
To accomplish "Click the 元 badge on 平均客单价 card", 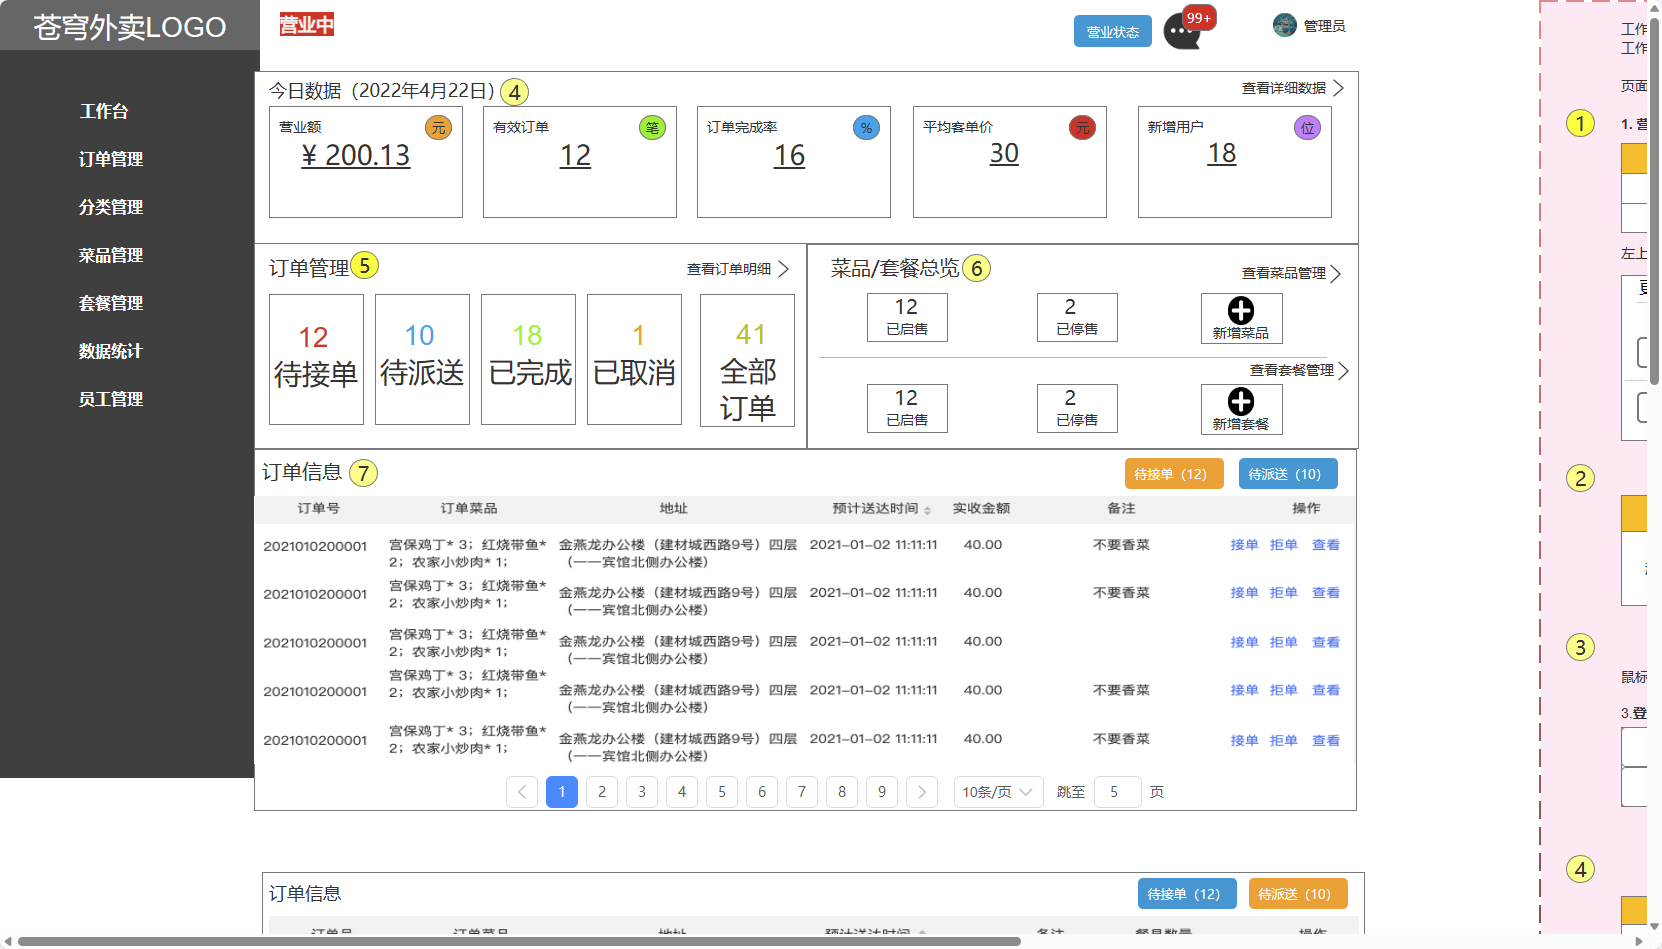I will tap(1082, 127).
